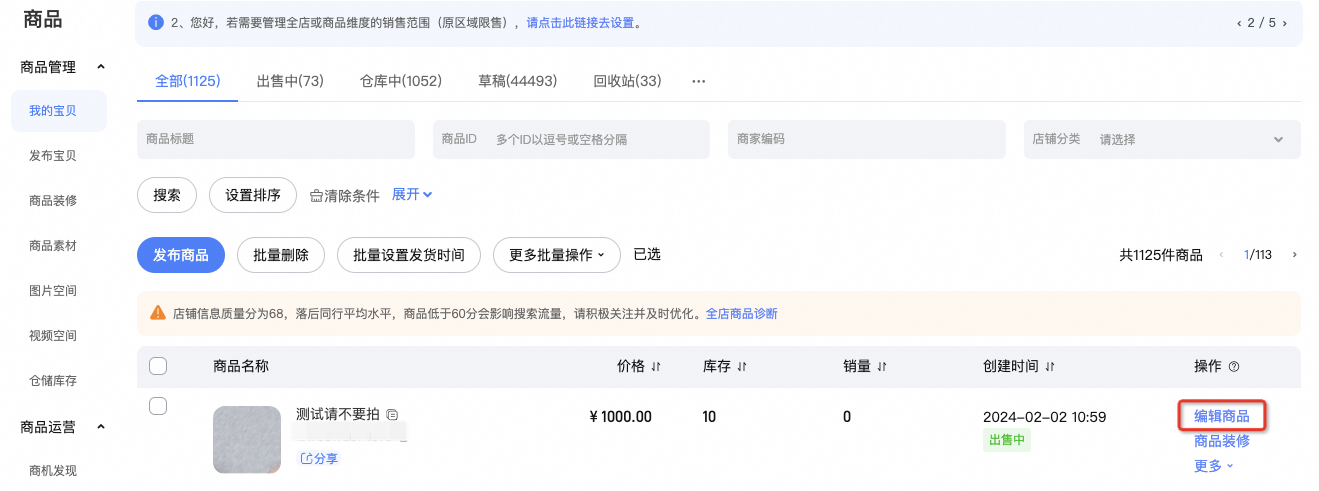Click the price ¥1000.00 cell

(x=620, y=417)
